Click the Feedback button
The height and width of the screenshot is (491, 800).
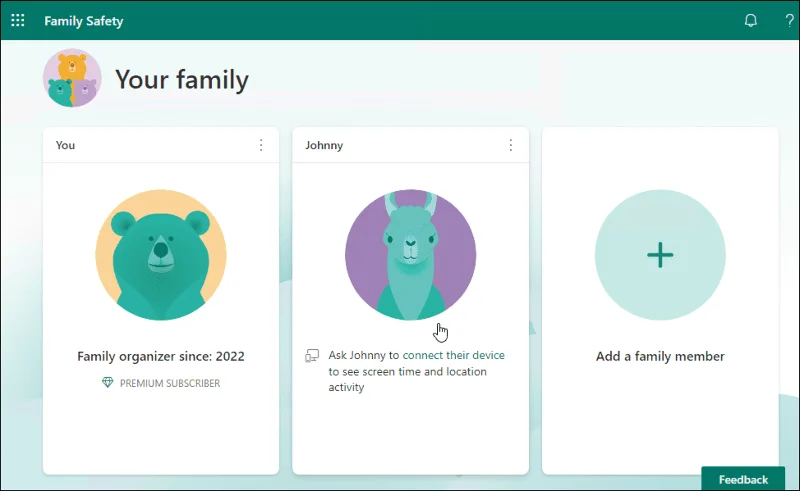click(x=743, y=479)
